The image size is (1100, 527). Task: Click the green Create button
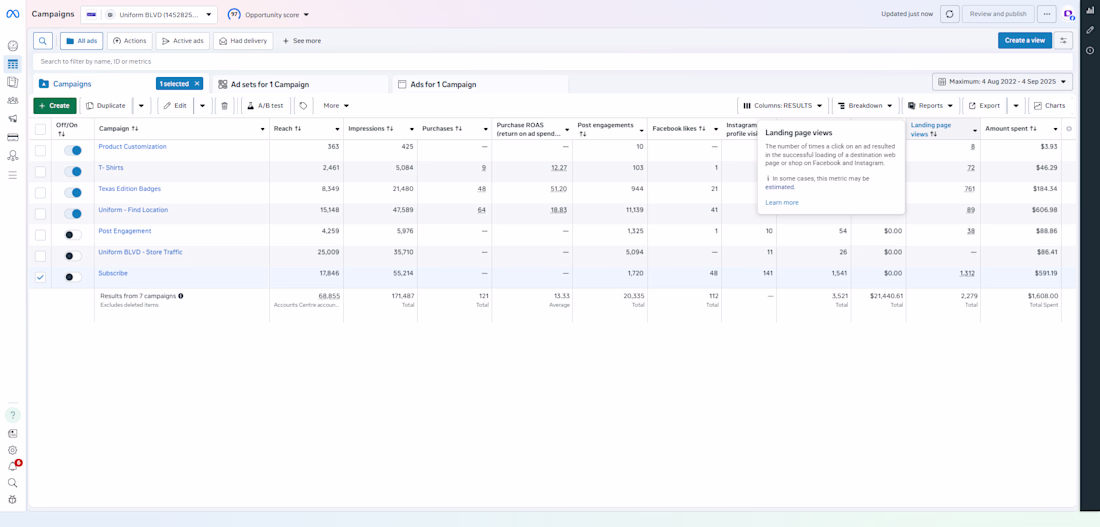tap(55, 106)
